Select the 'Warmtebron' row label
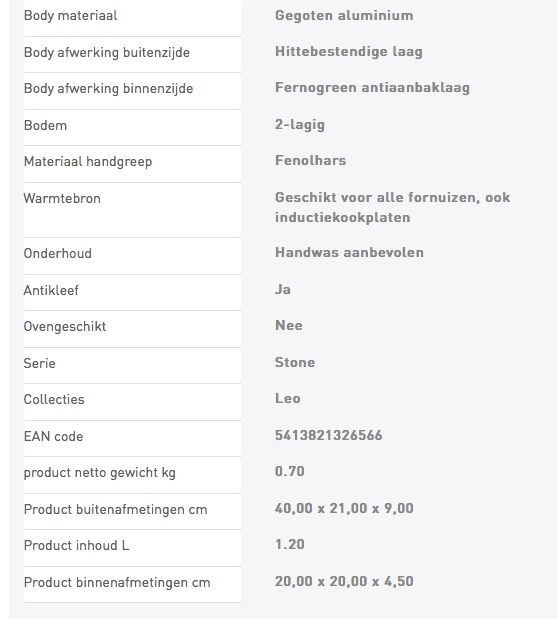Viewport: 558px width, 619px height. 62,199
